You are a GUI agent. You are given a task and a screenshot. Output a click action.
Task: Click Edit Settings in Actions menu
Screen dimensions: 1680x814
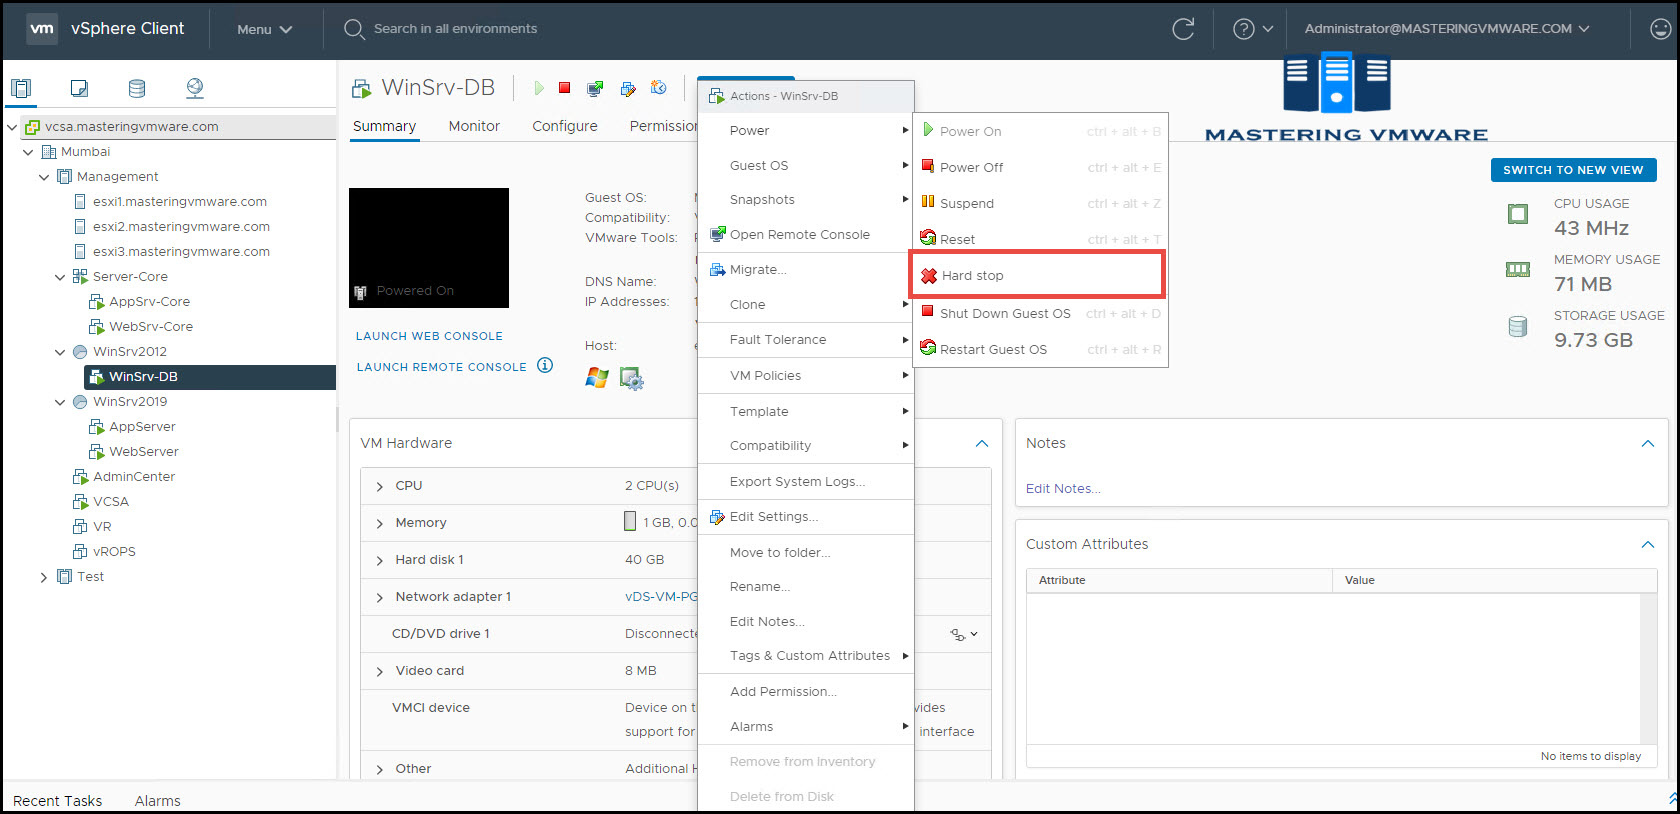[806, 516]
